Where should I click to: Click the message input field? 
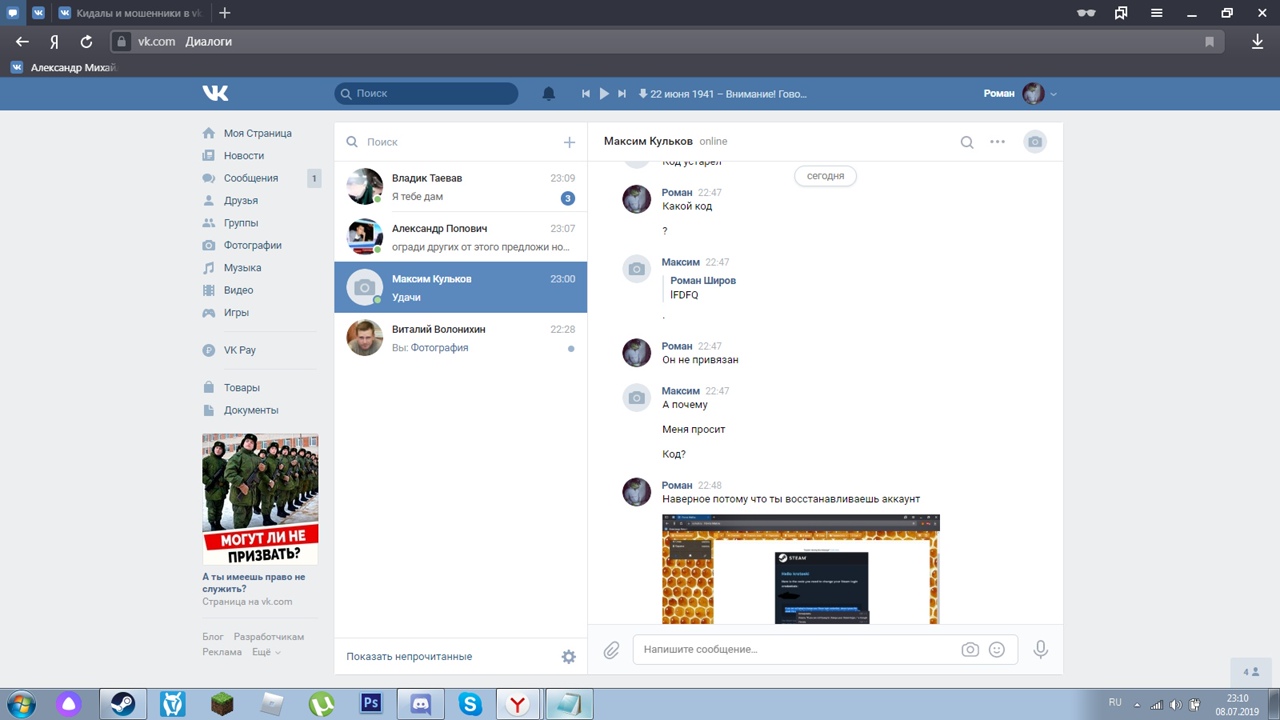795,650
